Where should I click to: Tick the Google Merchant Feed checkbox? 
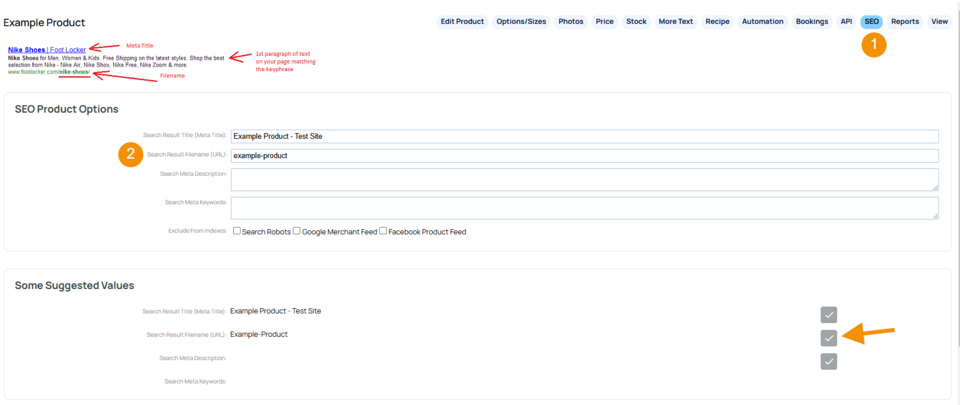tap(297, 231)
